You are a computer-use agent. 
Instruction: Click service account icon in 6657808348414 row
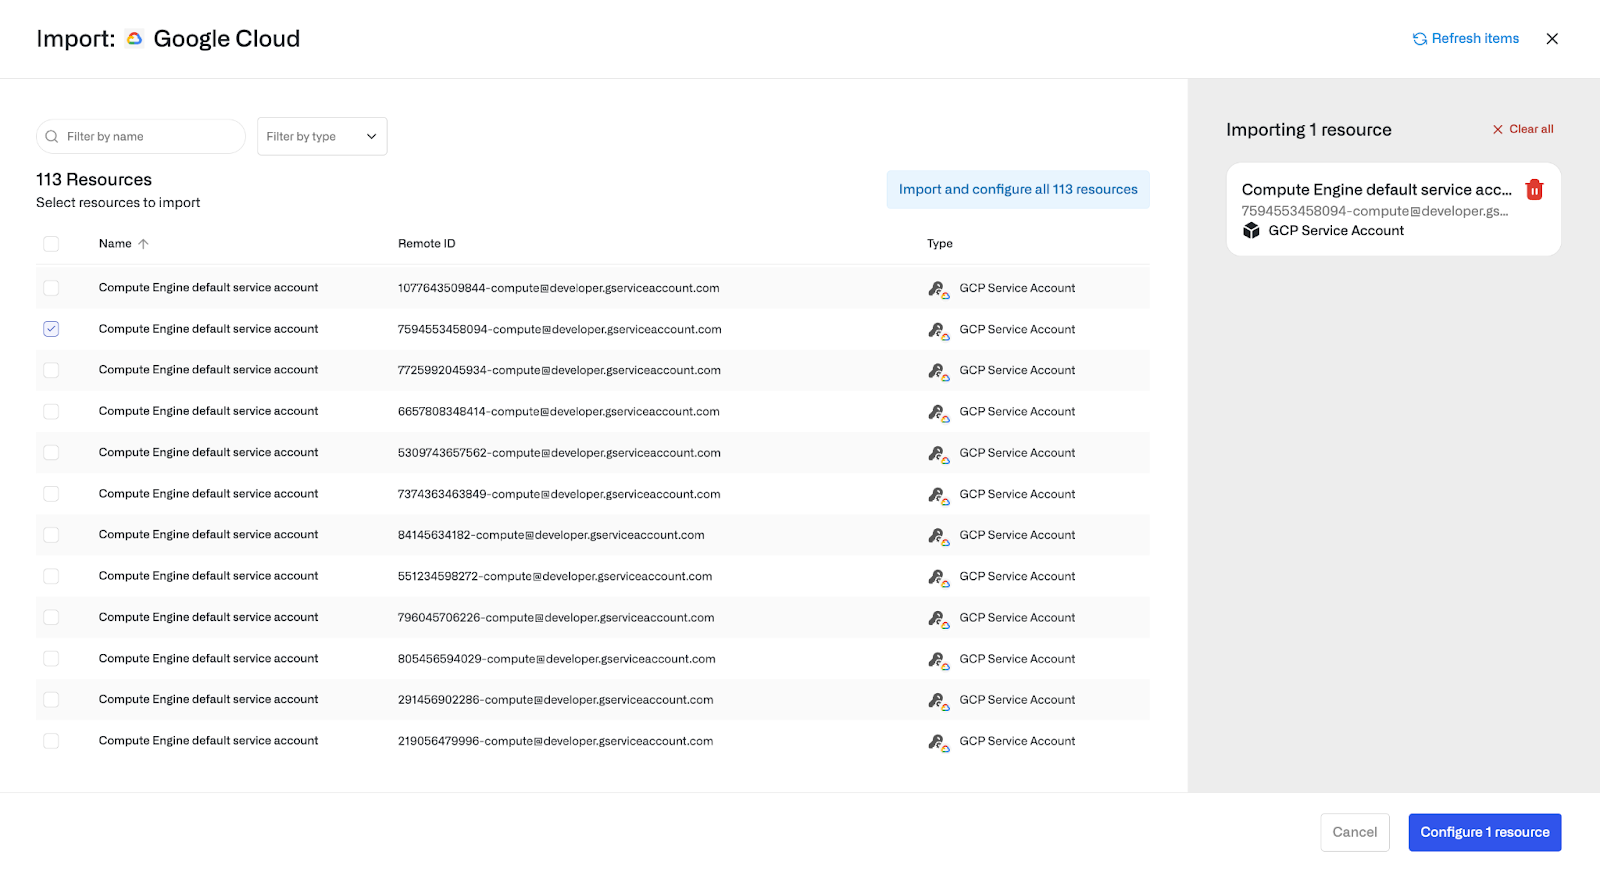click(938, 413)
